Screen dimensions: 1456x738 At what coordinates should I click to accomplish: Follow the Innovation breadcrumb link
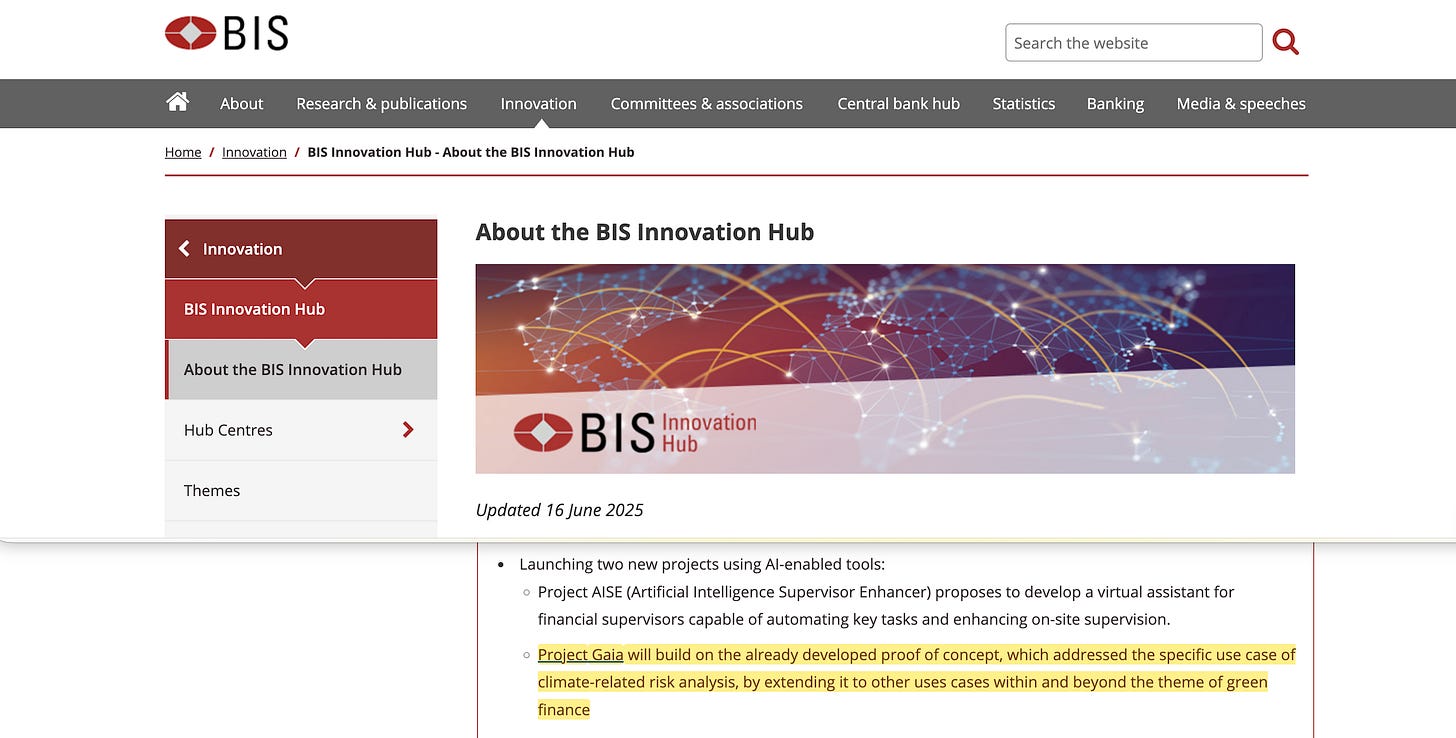tap(254, 152)
